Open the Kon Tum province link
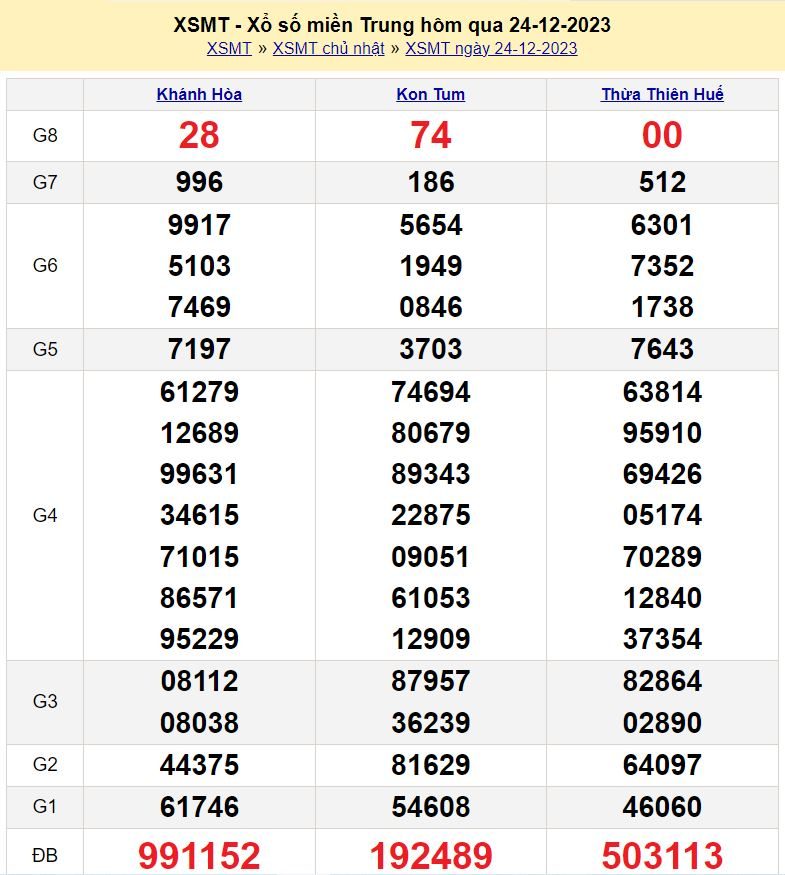 click(x=430, y=94)
